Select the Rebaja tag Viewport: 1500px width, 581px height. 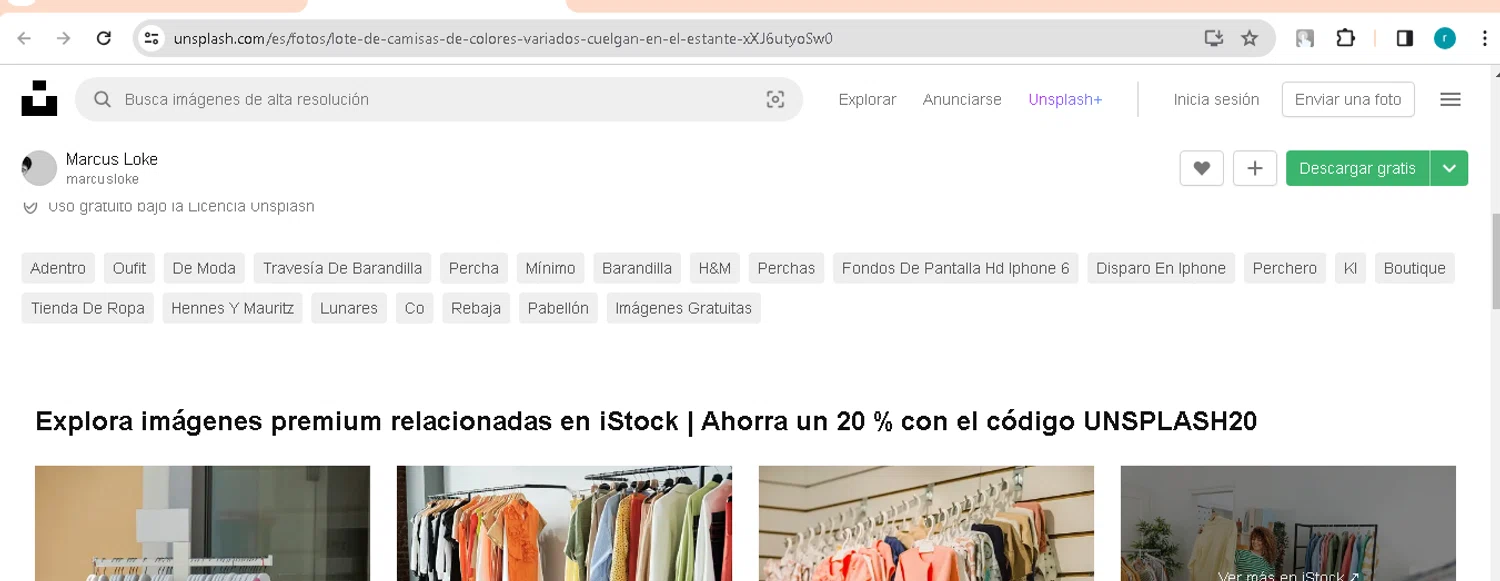coord(476,308)
